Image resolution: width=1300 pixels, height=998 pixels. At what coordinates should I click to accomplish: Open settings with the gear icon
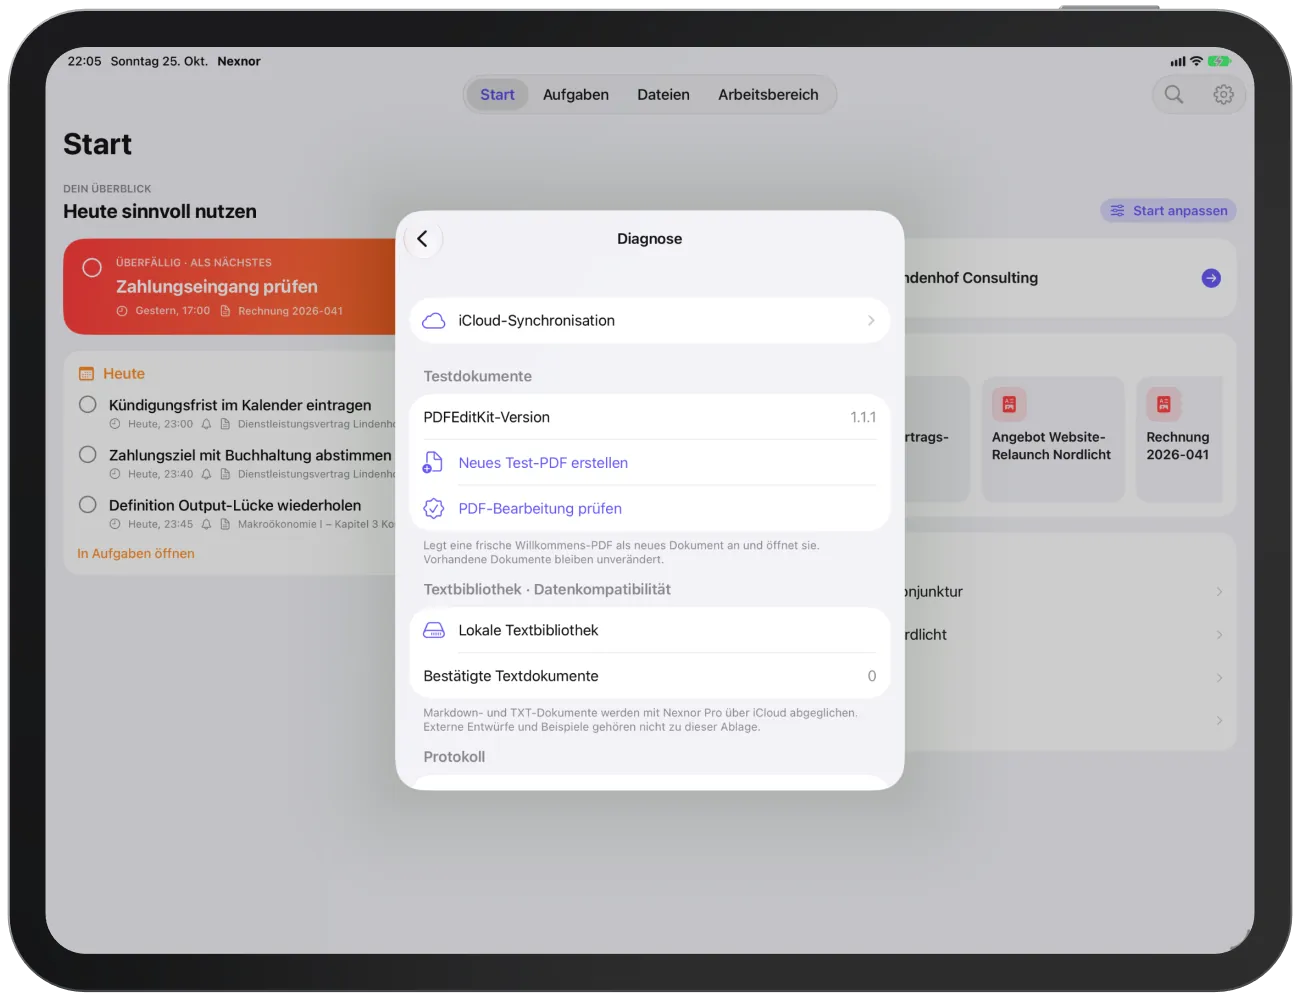[x=1223, y=95]
